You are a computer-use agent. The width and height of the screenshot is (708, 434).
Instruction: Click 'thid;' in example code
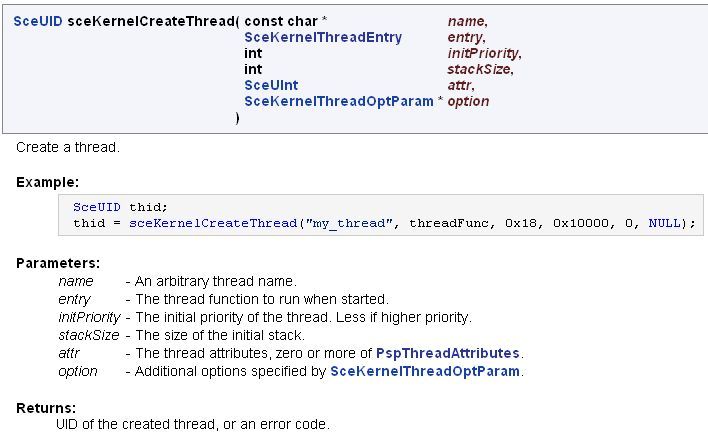point(148,207)
